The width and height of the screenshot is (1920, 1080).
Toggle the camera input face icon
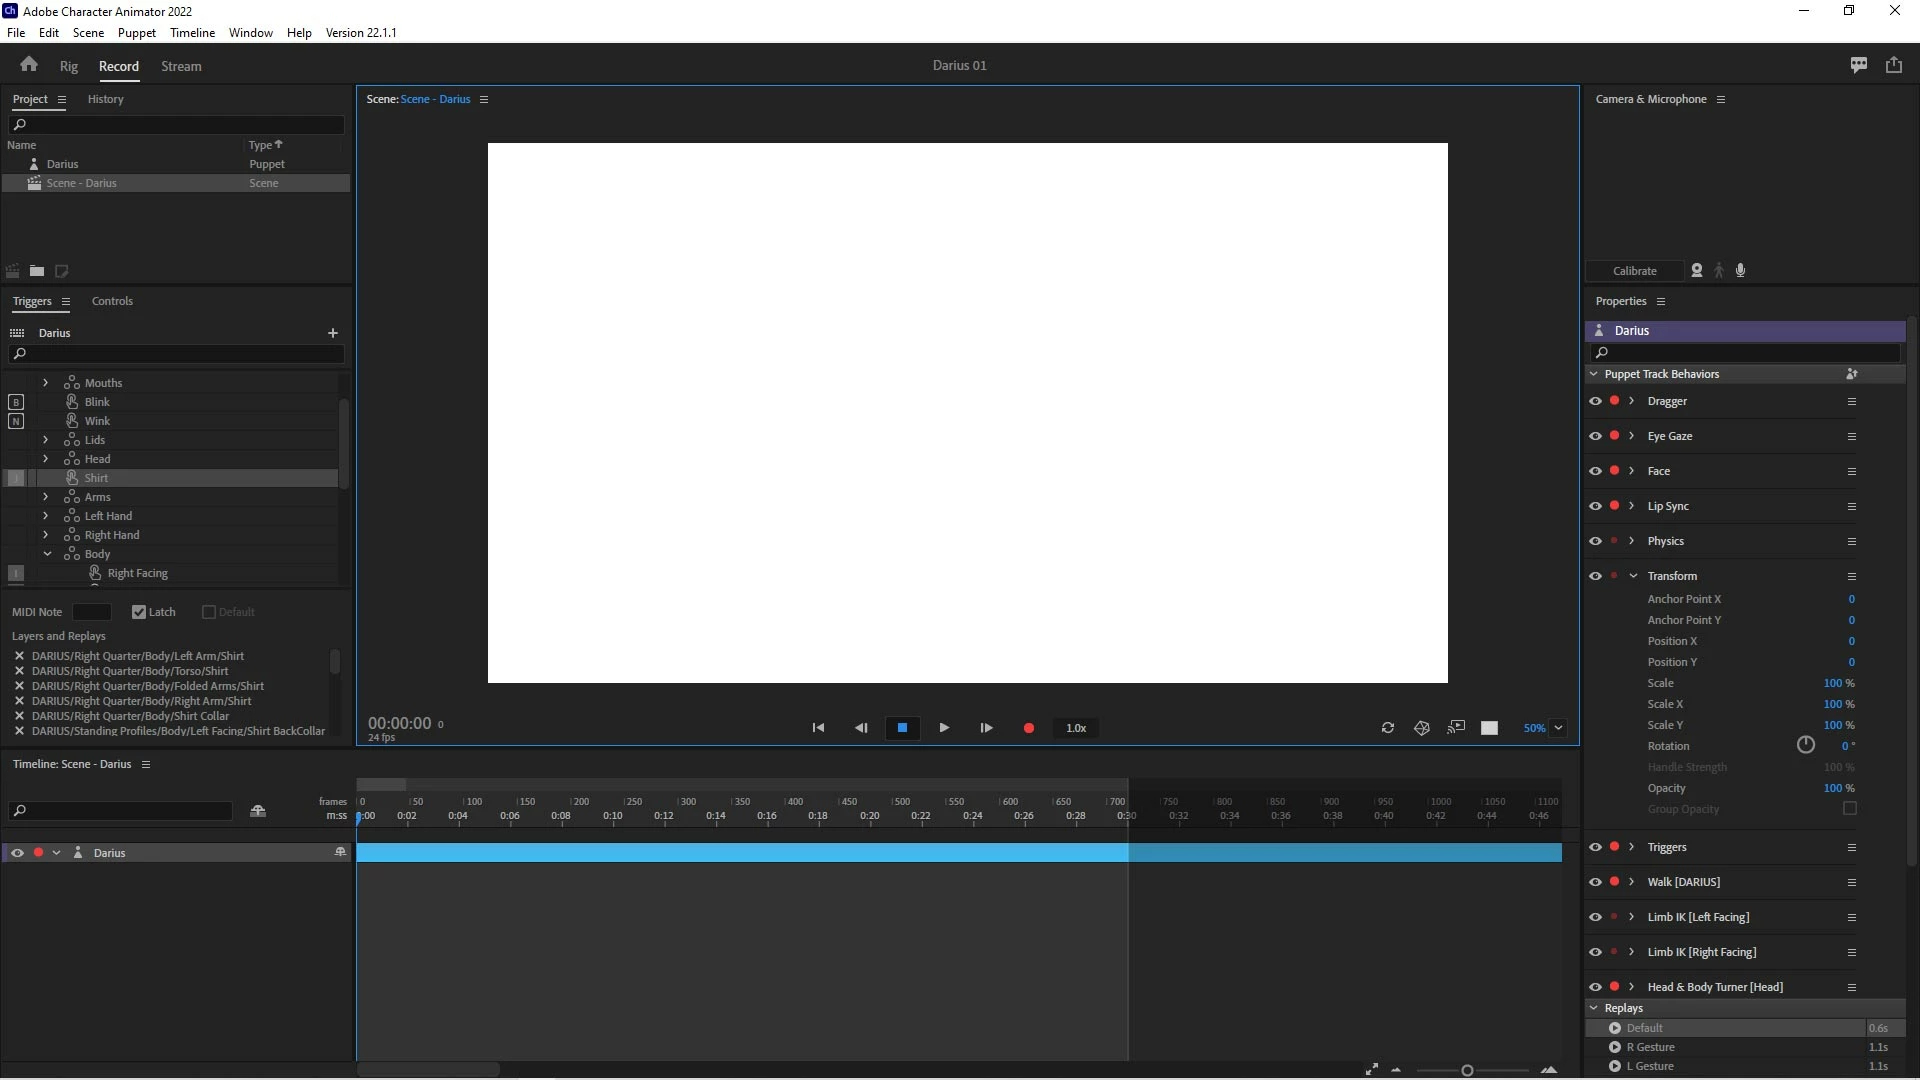point(1696,271)
